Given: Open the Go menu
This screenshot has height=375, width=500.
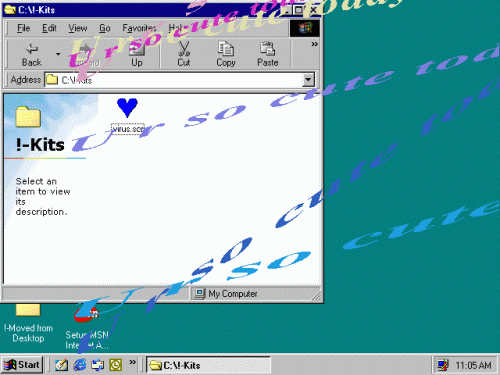Looking at the screenshot, I should click(105, 28).
